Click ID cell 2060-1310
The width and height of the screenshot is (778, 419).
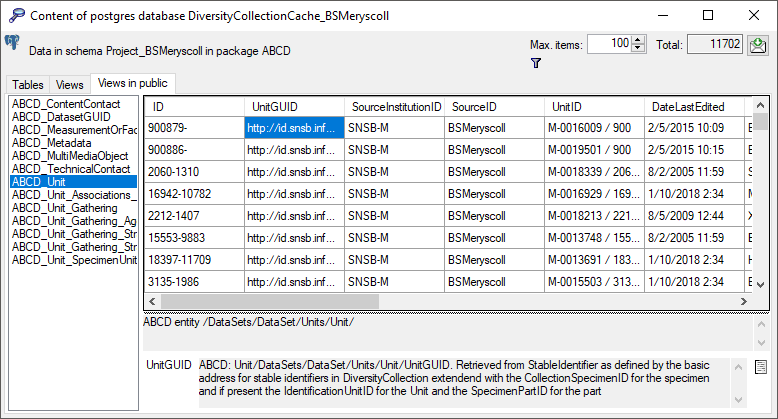pos(194,172)
